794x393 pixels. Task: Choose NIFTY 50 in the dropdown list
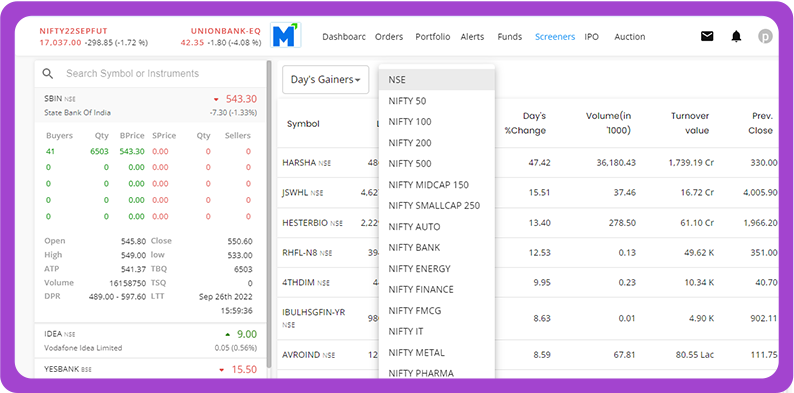coord(436,101)
